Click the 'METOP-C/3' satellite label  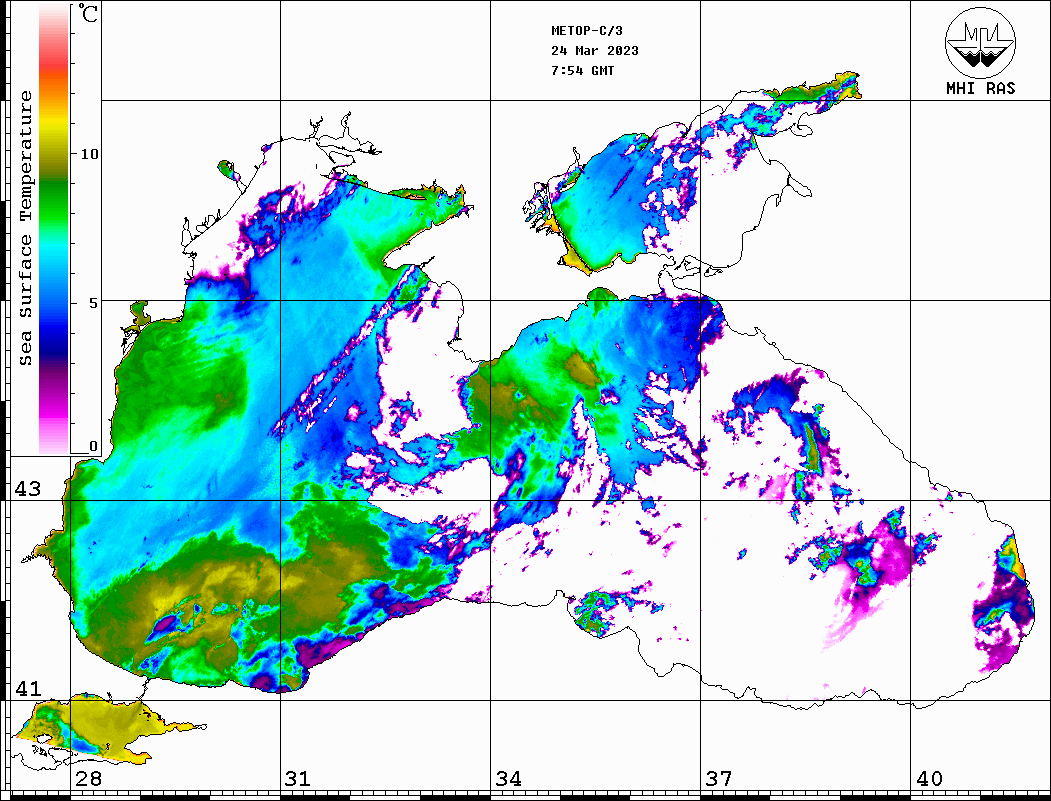[x=587, y=31]
